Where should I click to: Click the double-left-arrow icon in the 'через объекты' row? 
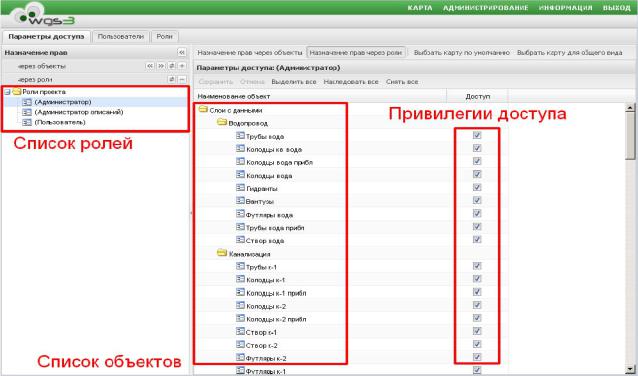coord(150,66)
